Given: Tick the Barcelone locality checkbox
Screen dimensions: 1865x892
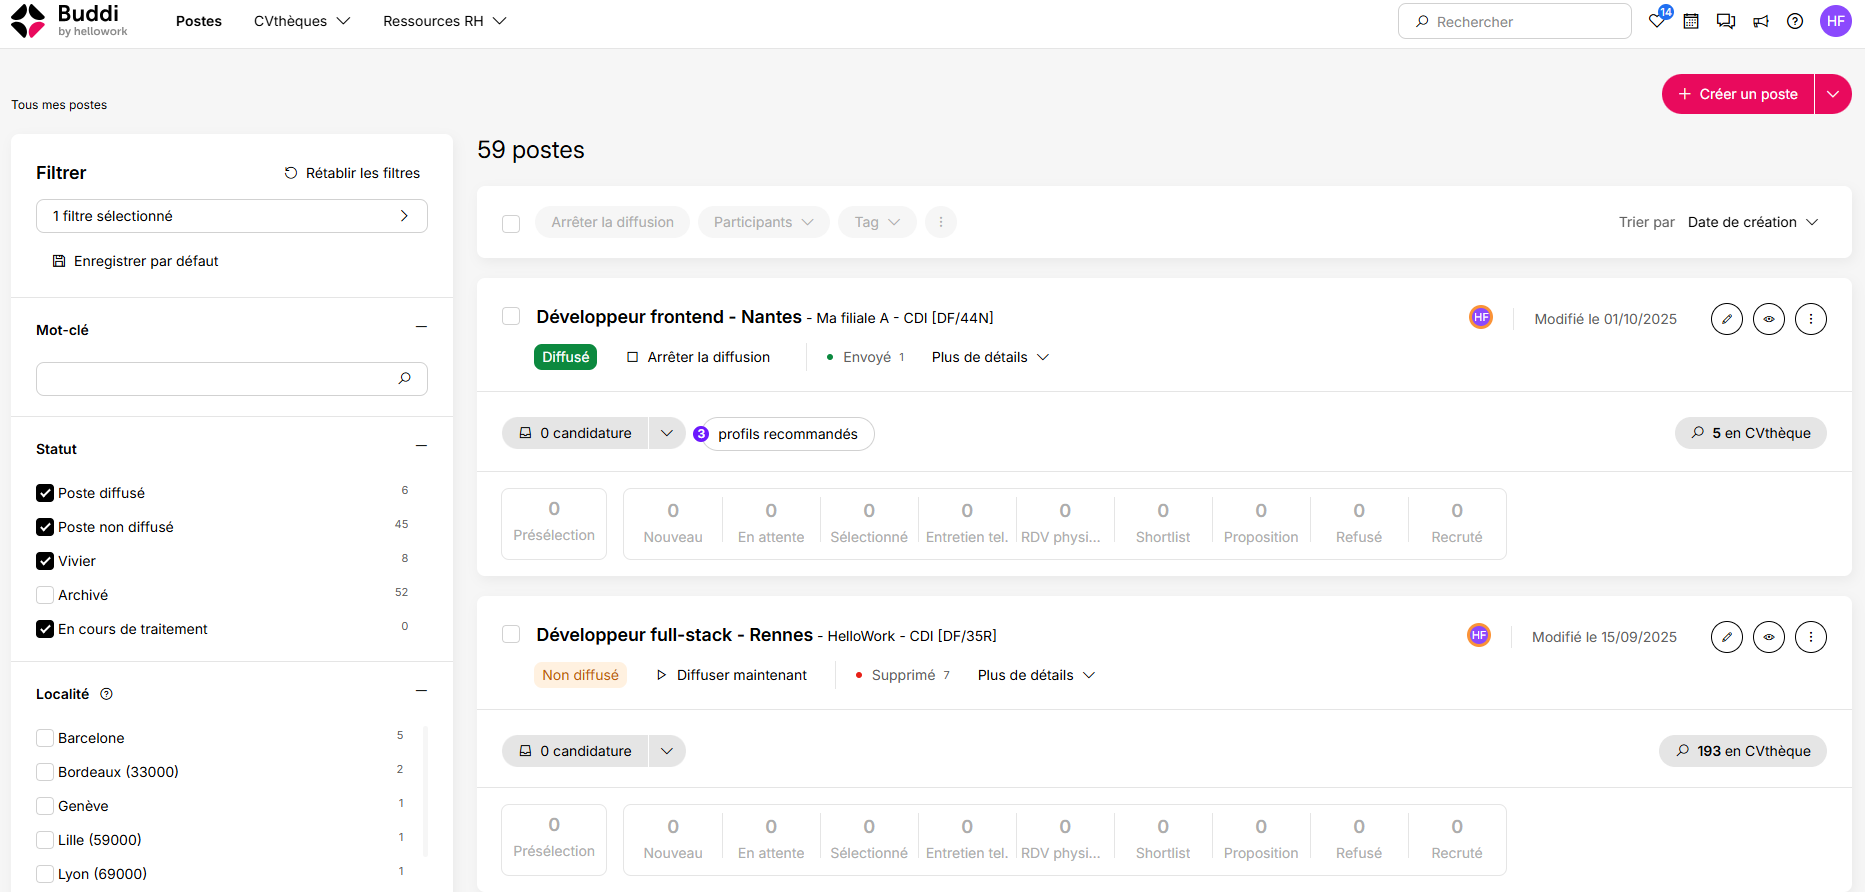Looking at the screenshot, I should coord(45,738).
